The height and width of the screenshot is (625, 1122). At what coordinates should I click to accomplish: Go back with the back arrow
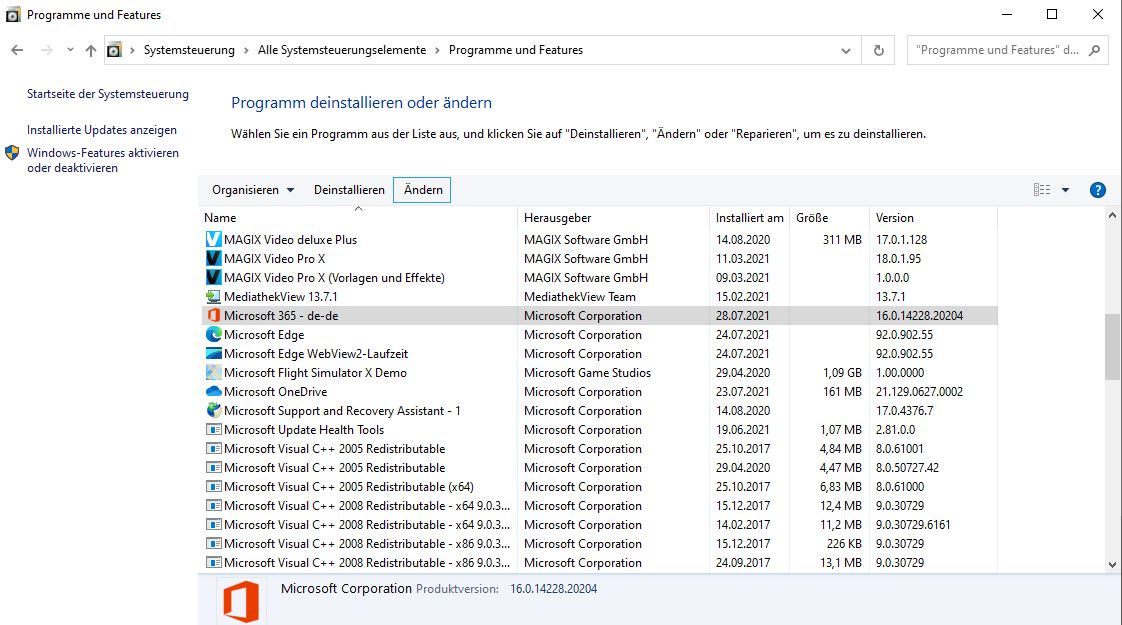(17, 50)
